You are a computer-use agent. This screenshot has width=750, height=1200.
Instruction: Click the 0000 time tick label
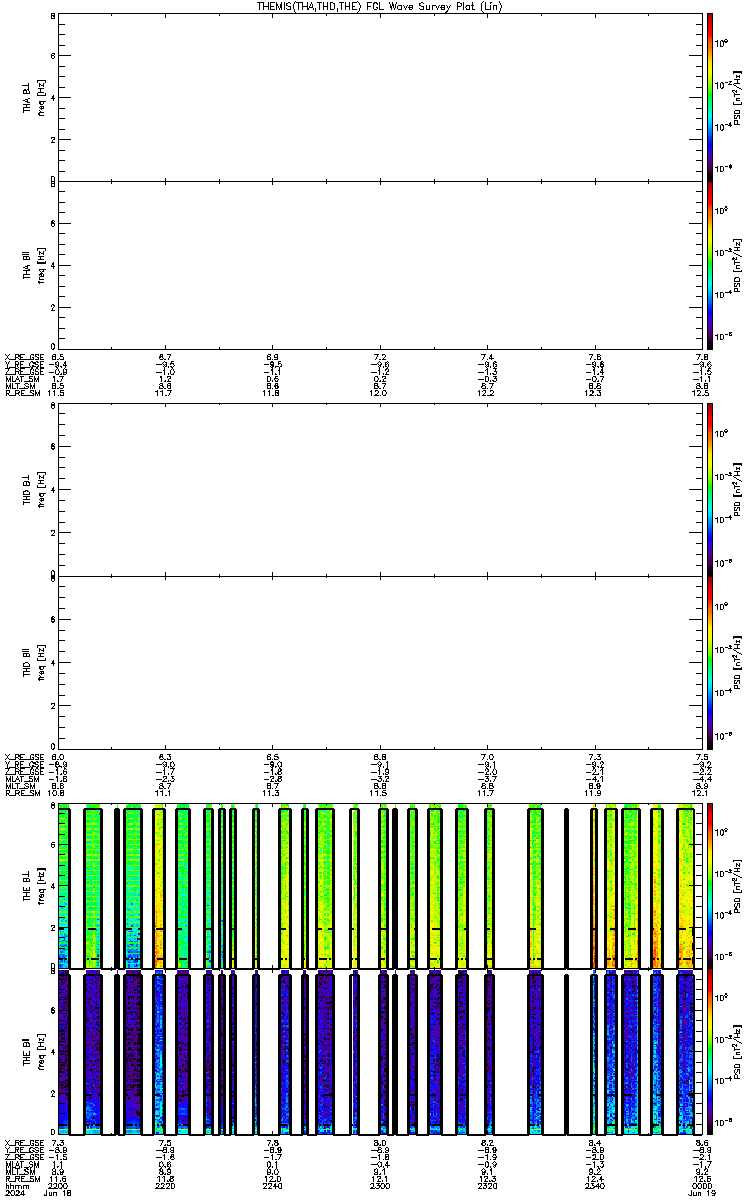702,1187
